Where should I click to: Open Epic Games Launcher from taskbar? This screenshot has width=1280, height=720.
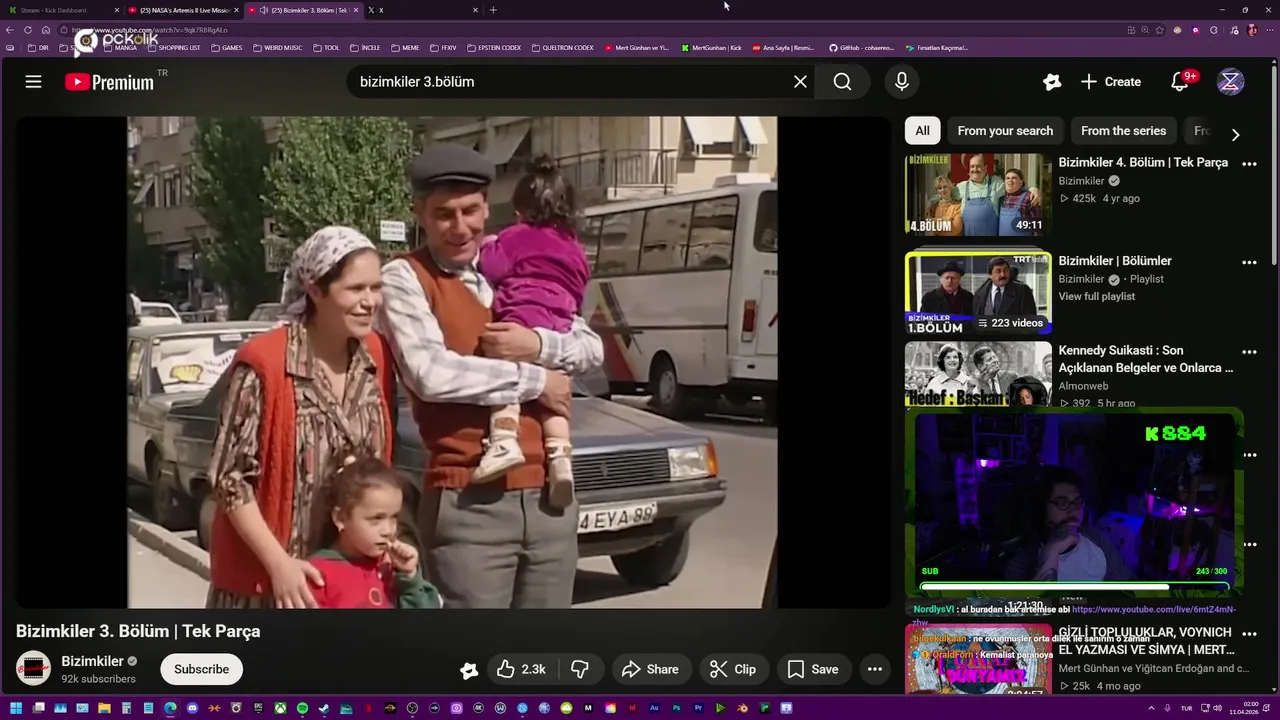pyautogui.click(x=258, y=709)
